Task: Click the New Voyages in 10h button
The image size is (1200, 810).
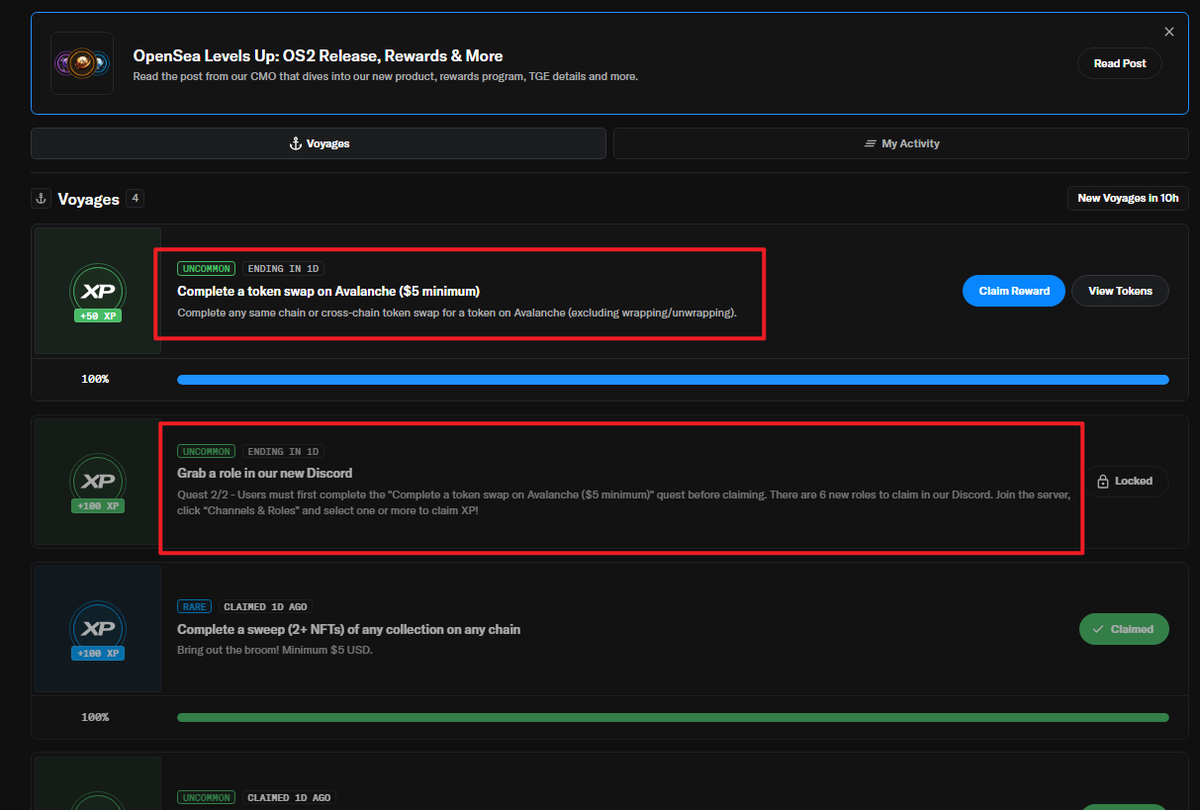Action: (x=1128, y=198)
